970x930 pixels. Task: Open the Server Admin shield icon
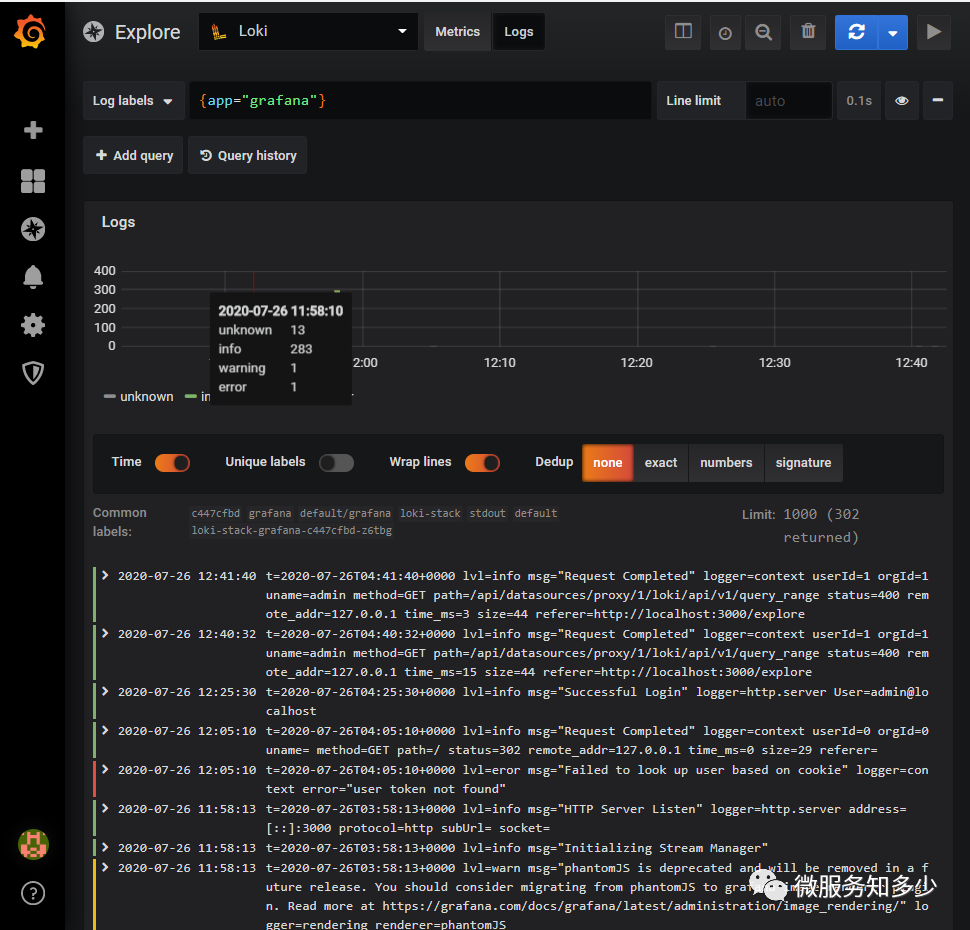[x=33, y=372]
